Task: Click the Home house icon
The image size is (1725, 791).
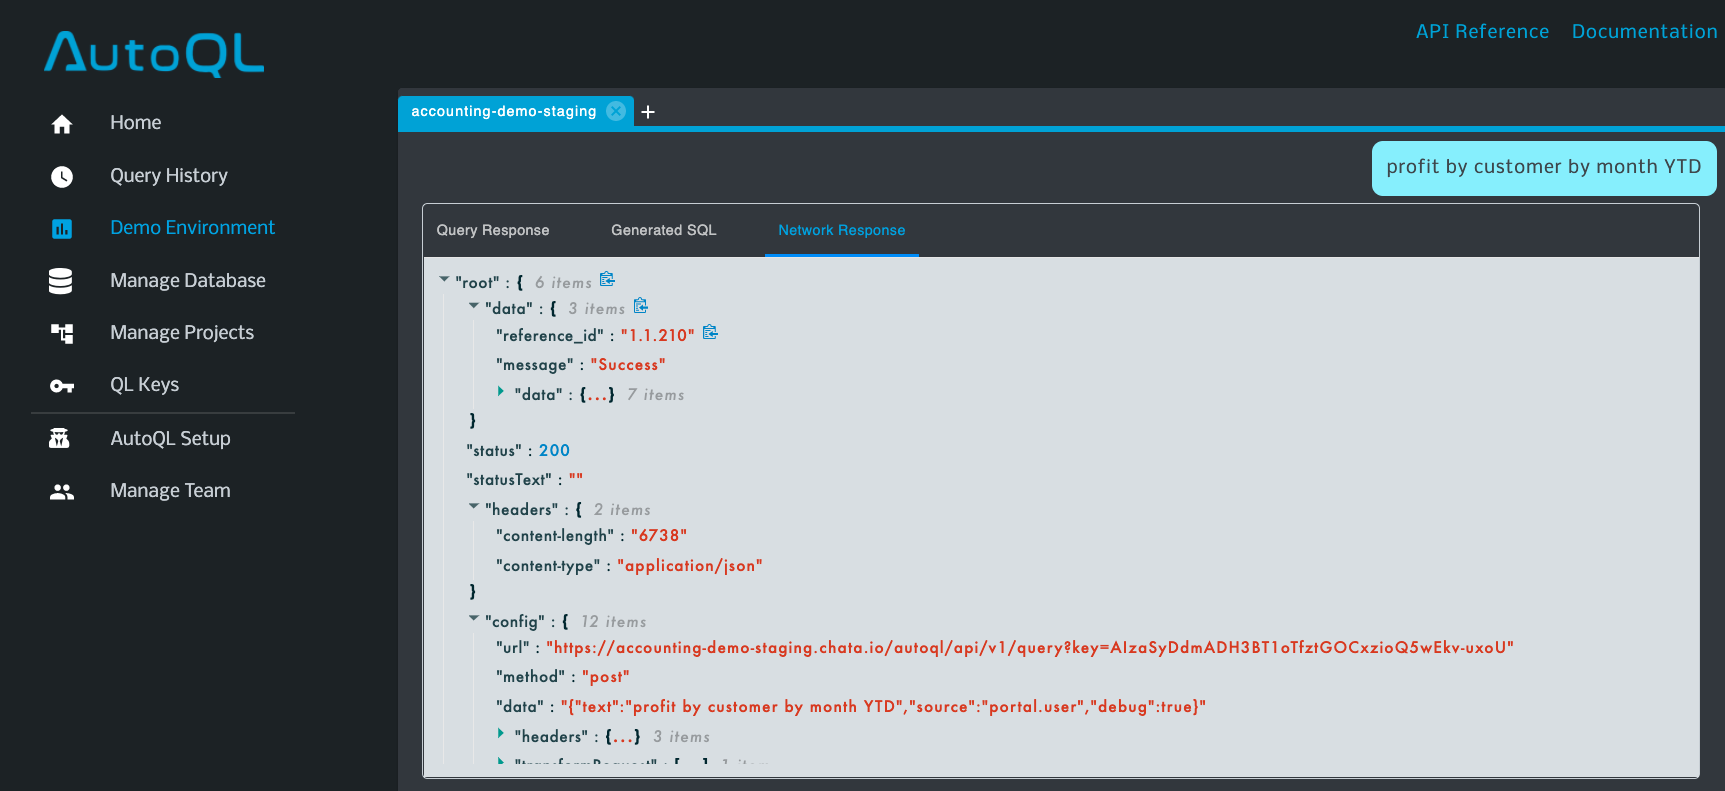Action: click(x=62, y=124)
